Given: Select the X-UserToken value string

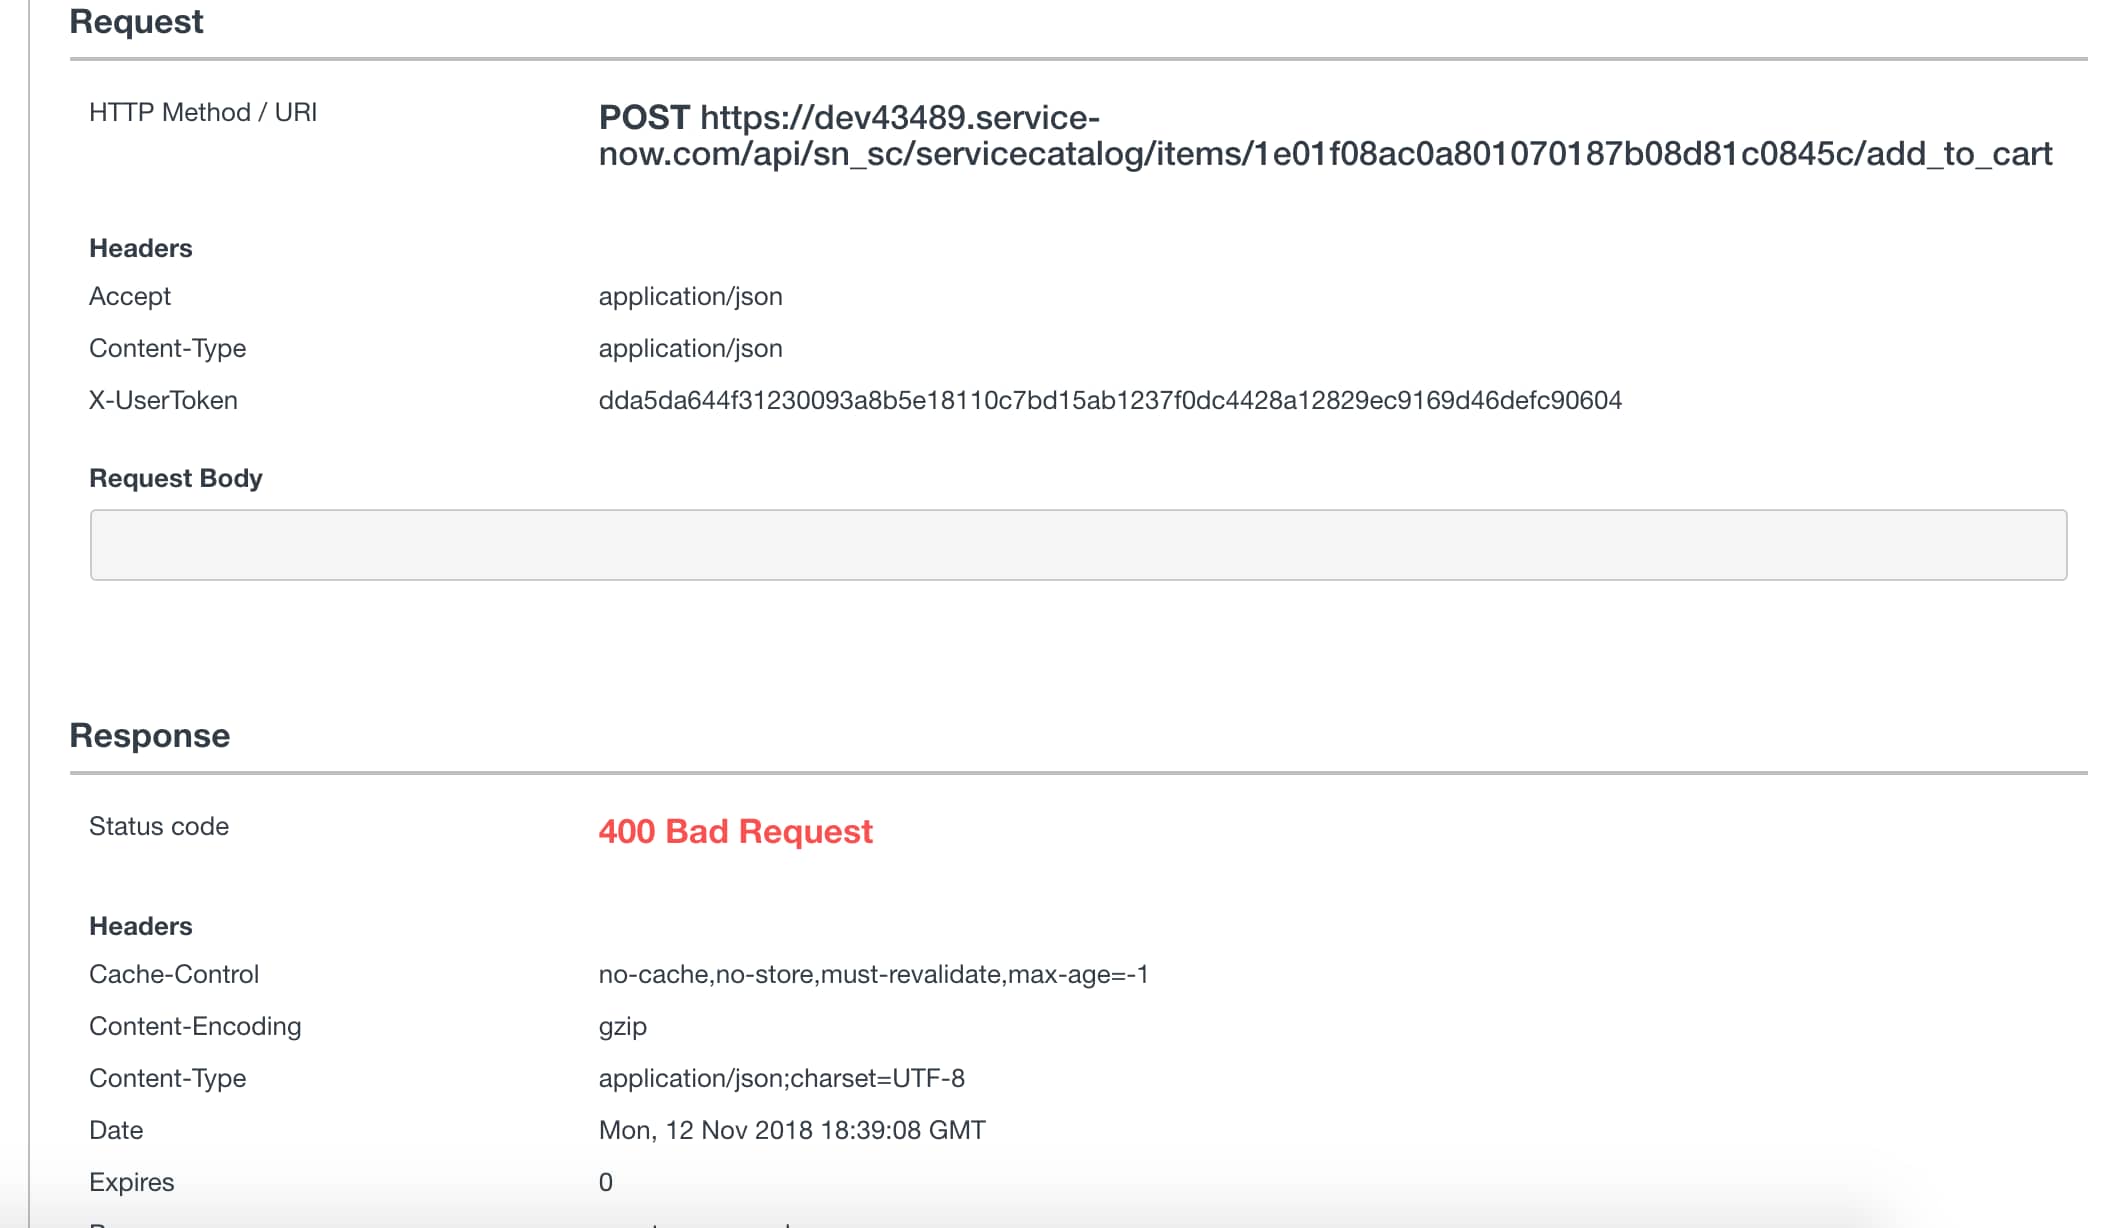Looking at the screenshot, I should pos(1110,400).
